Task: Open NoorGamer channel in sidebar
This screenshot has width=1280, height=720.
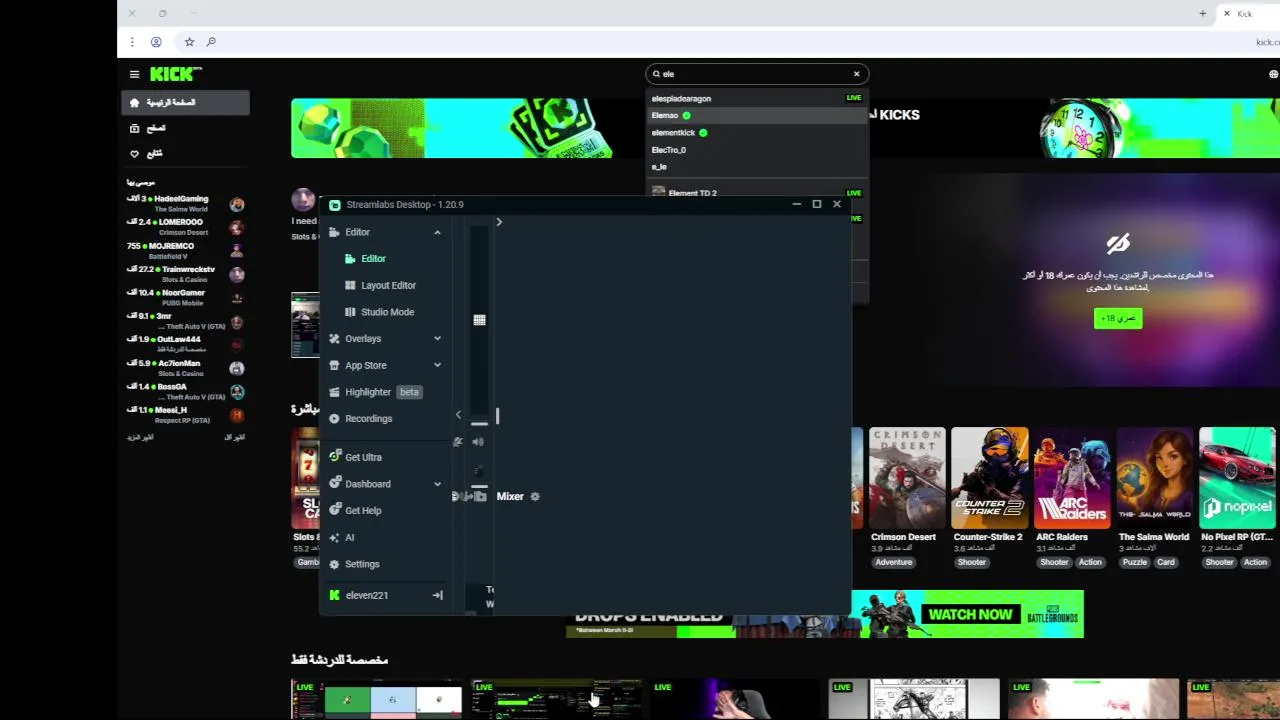Action: pos(185,297)
